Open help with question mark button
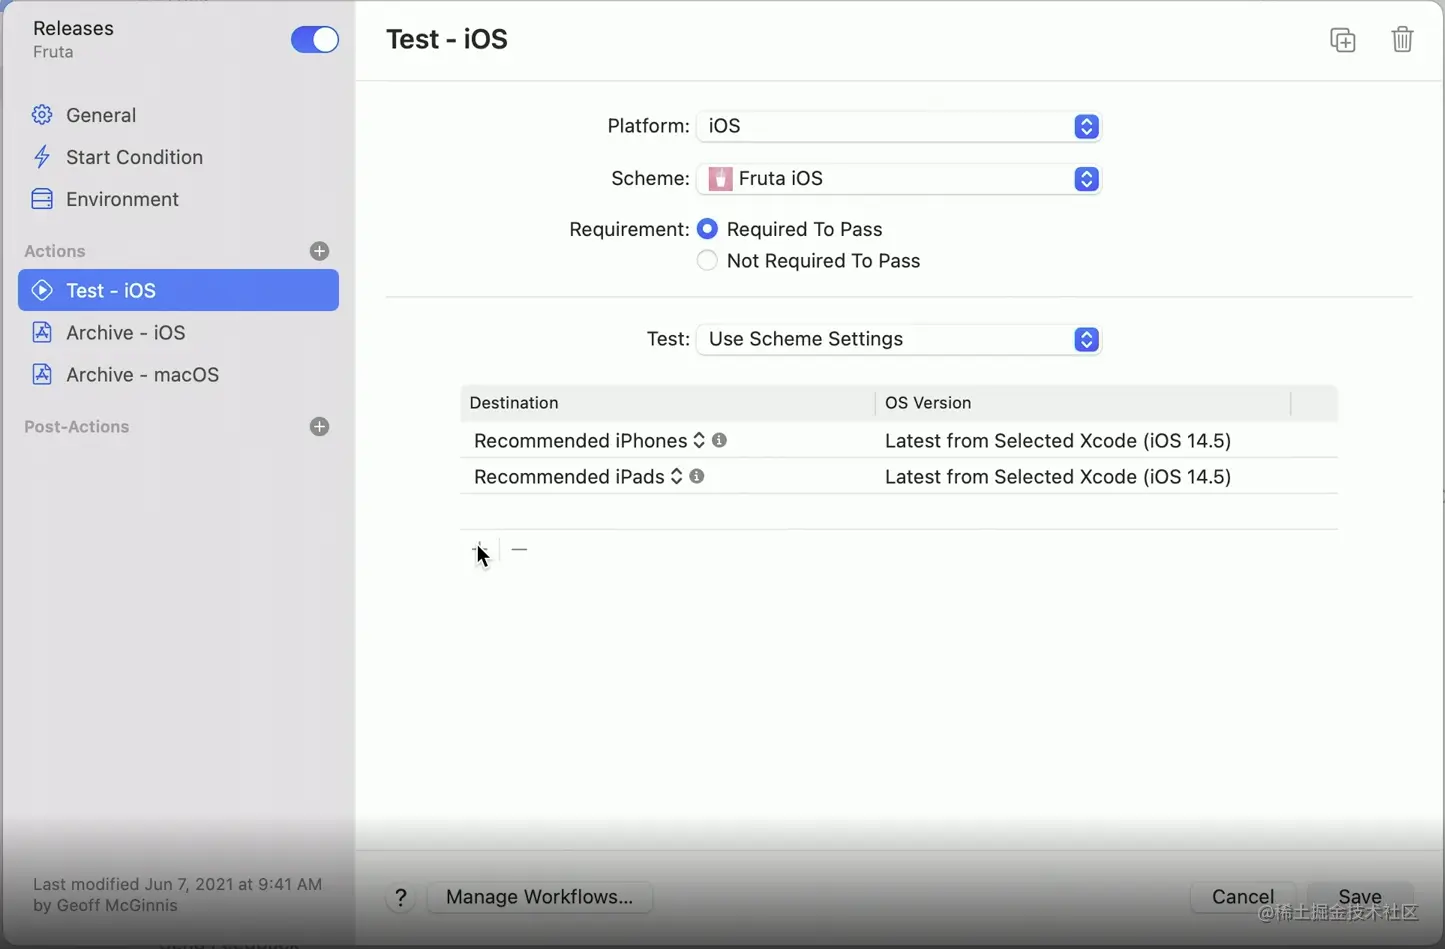 click(x=401, y=897)
